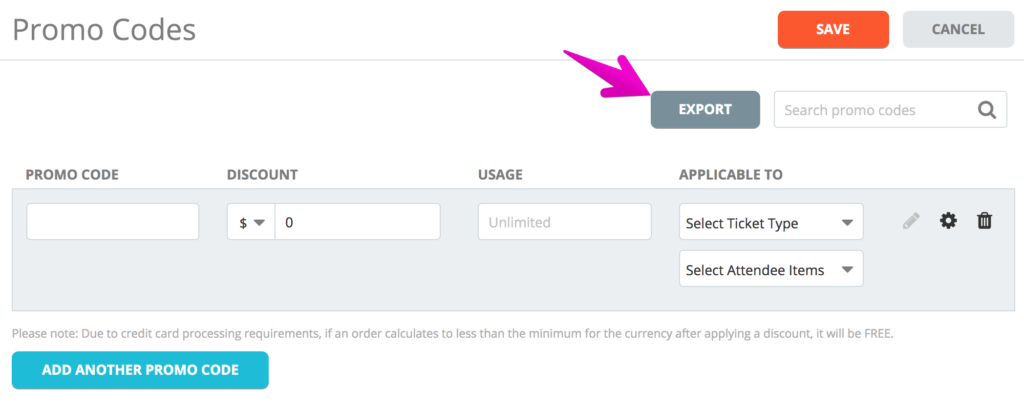Expand the Select Ticket Type dropdown
1024x406 pixels.
pyautogui.click(x=771, y=222)
